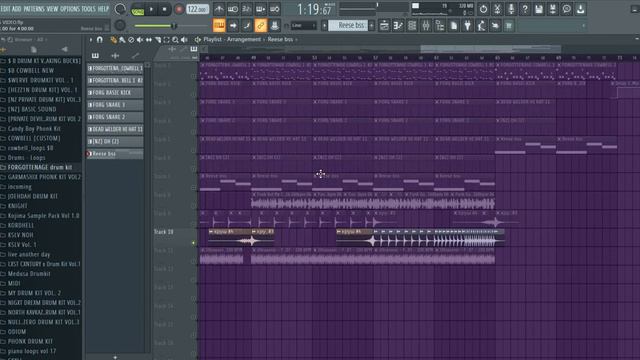
Task: Open the mixer icon
Action: [x=426, y=26]
